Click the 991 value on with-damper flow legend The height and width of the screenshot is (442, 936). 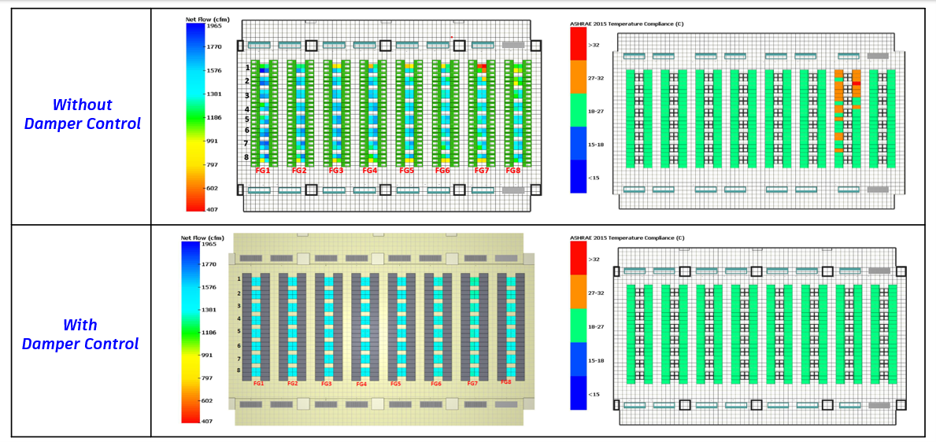pyautogui.click(x=207, y=355)
